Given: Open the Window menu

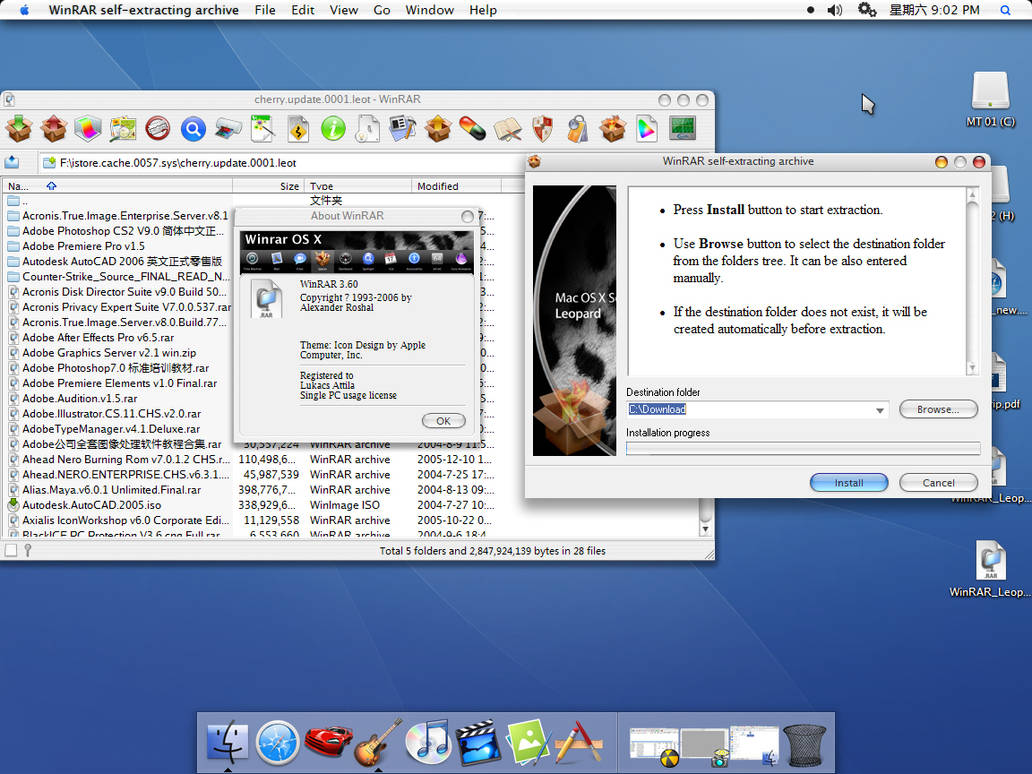Looking at the screenshot, I should point(429,10).
